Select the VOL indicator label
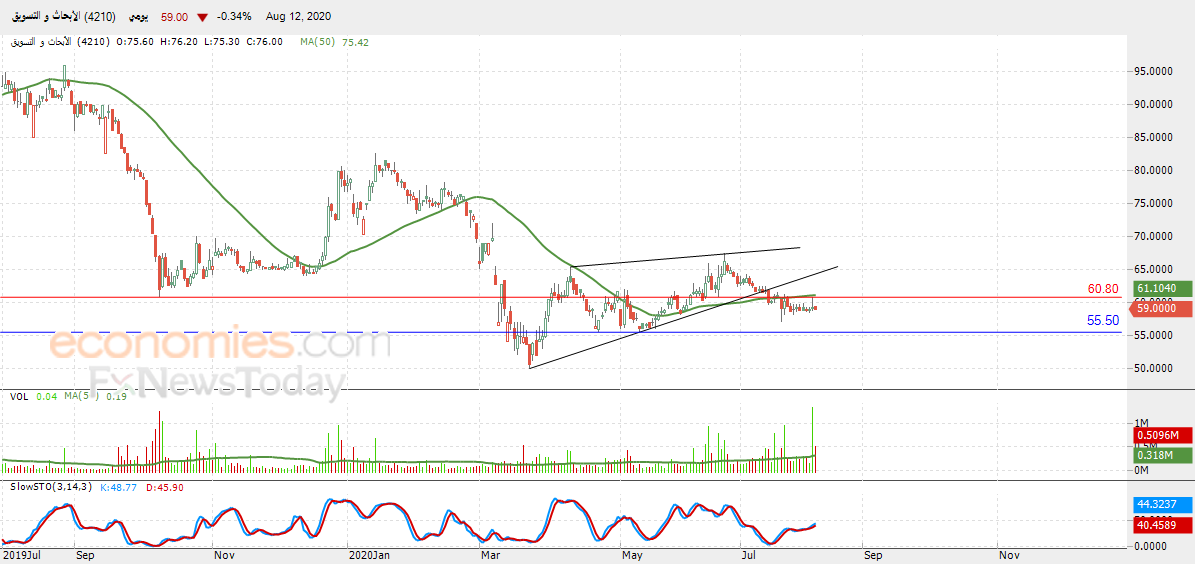Viewport: 1195px width, 564px height. point(18,397)
